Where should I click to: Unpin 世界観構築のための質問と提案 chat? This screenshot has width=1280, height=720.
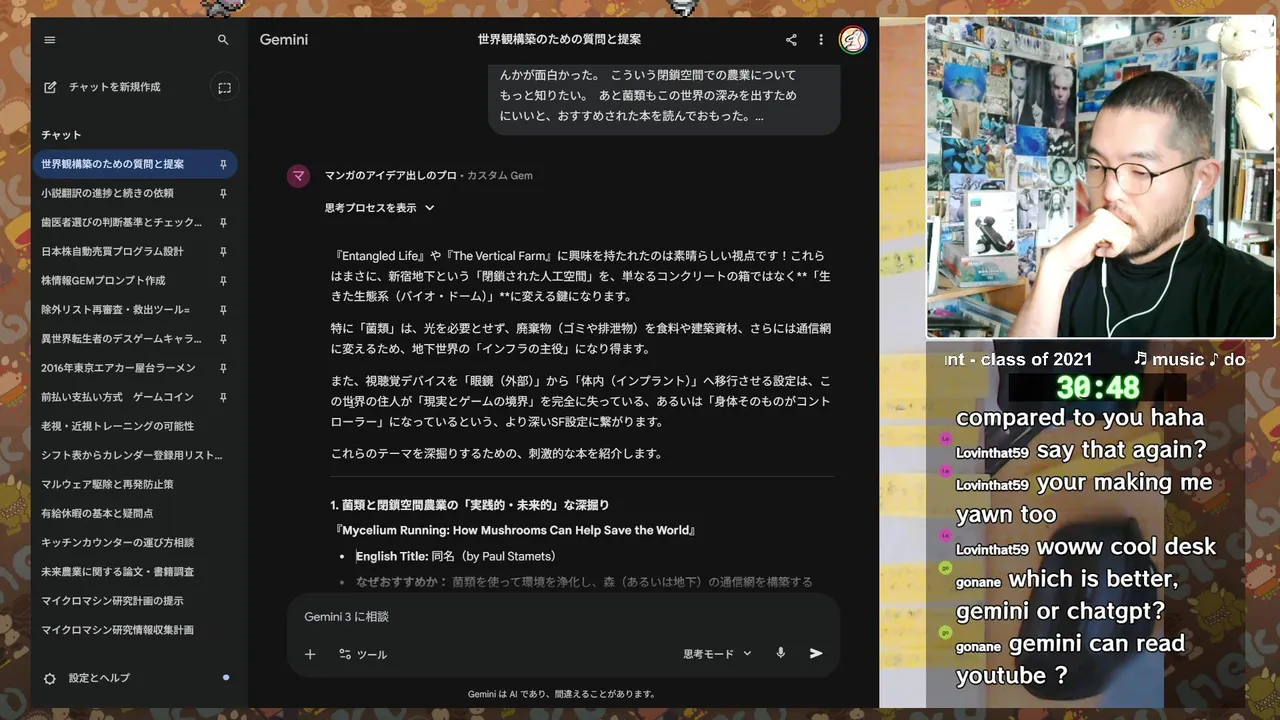pos(223,164)
